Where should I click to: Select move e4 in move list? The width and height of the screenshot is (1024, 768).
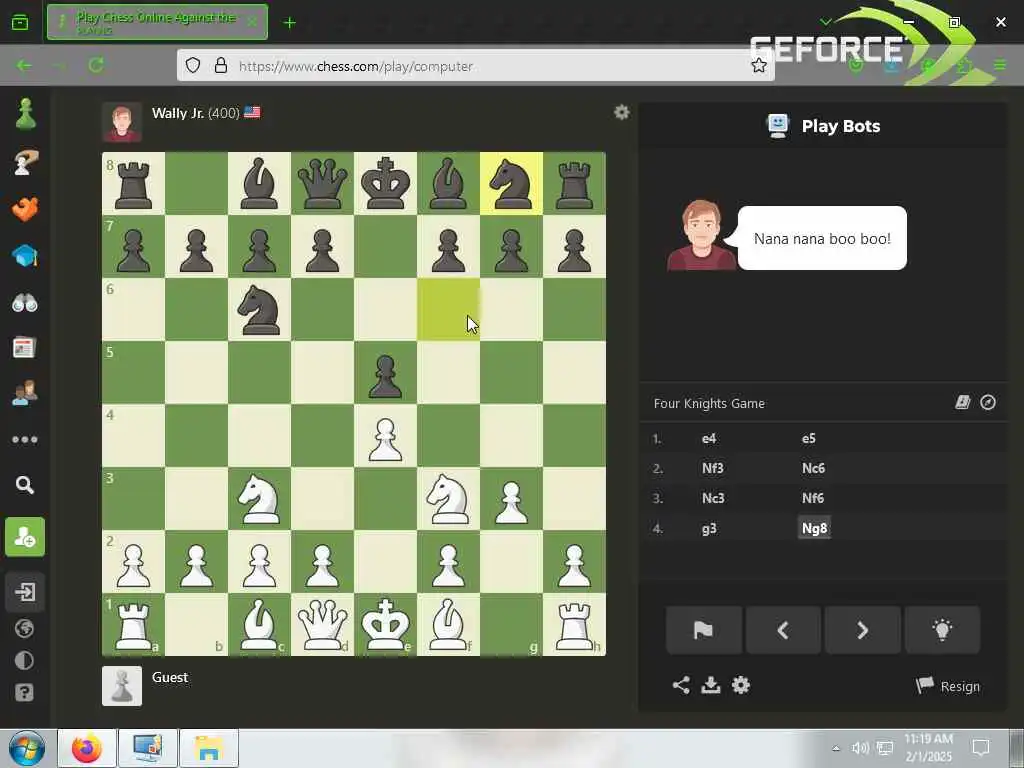point(709,438)
